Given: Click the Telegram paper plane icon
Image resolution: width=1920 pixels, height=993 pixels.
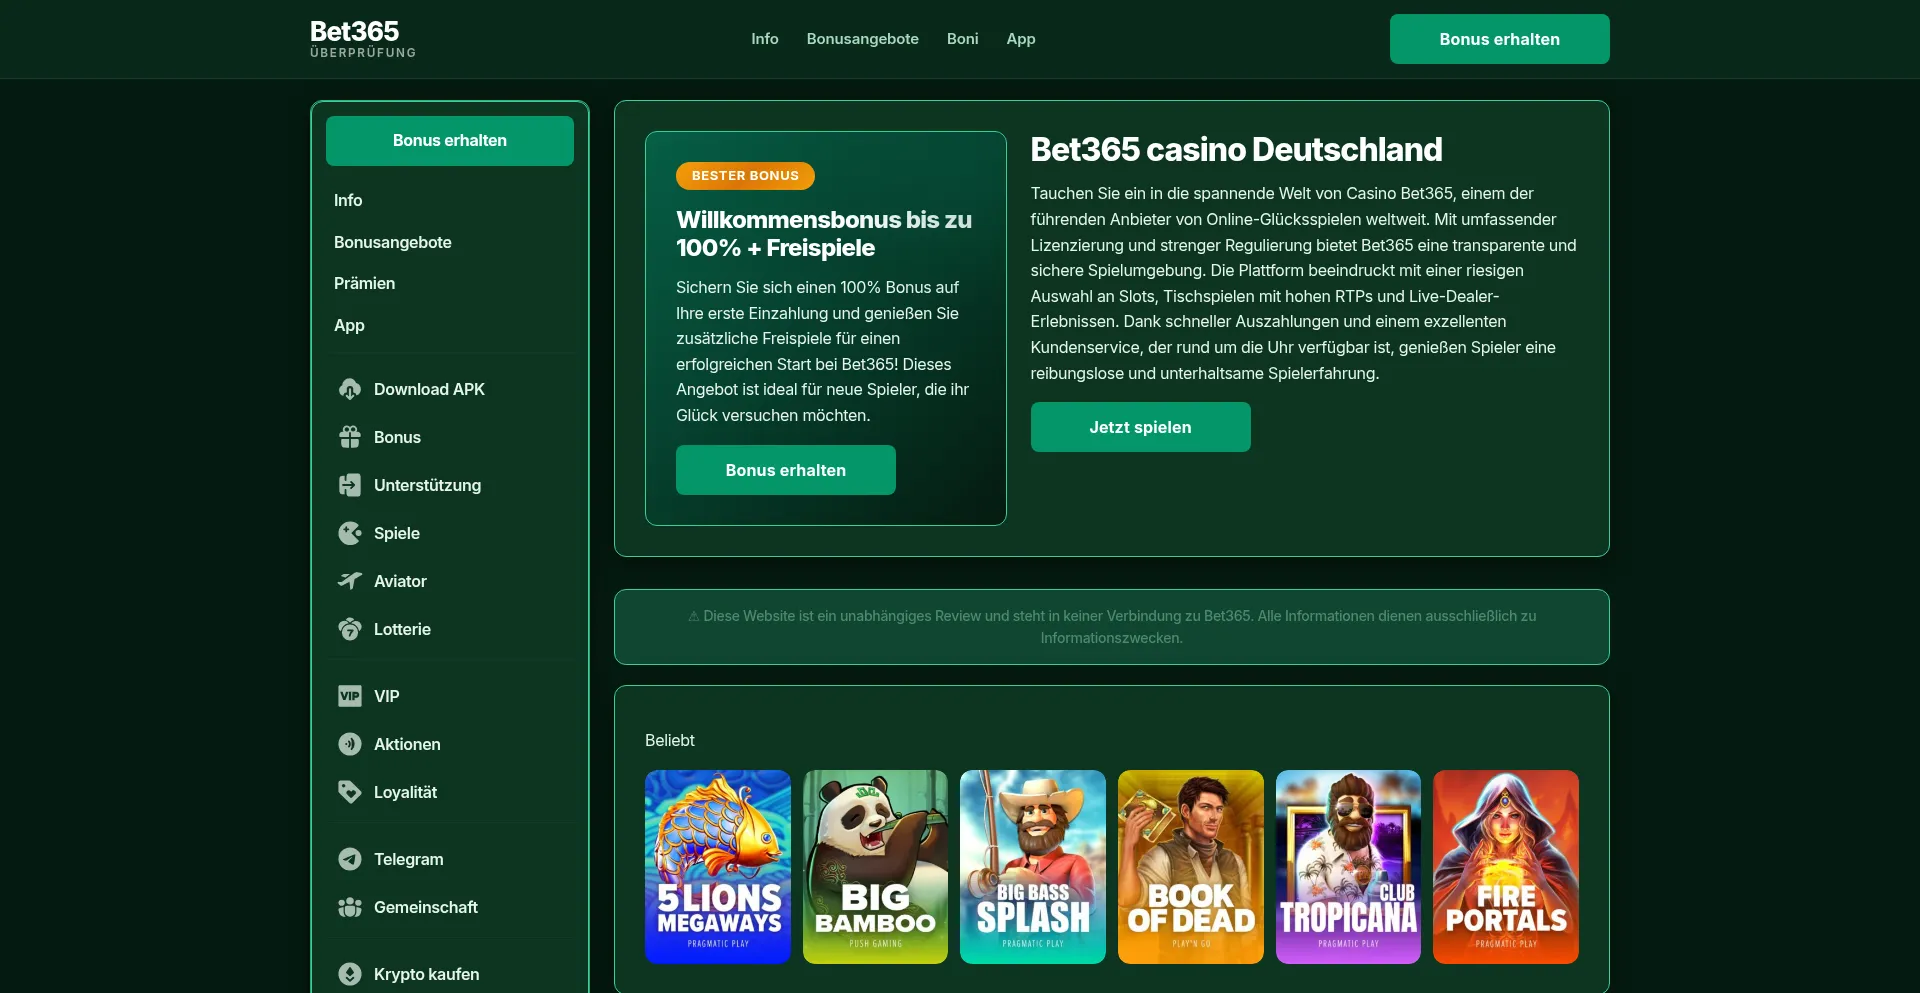Looking at the screenshot, I should 350,859.
